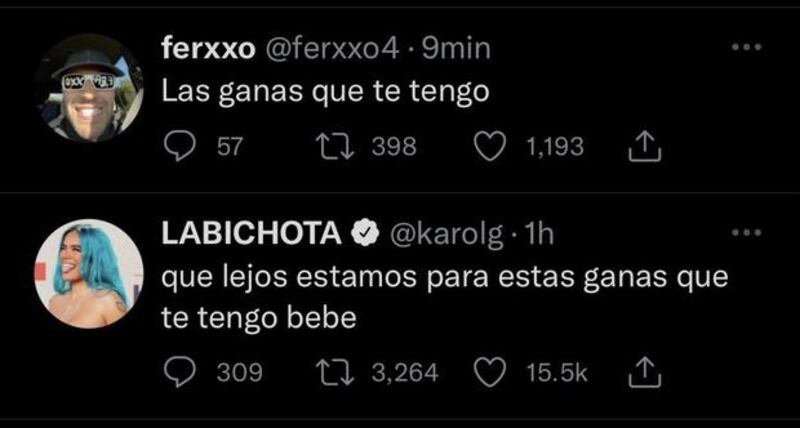Open LABICHOTA's blue-haired profile picture
The image size is (800, 428).
pos(90,273)
